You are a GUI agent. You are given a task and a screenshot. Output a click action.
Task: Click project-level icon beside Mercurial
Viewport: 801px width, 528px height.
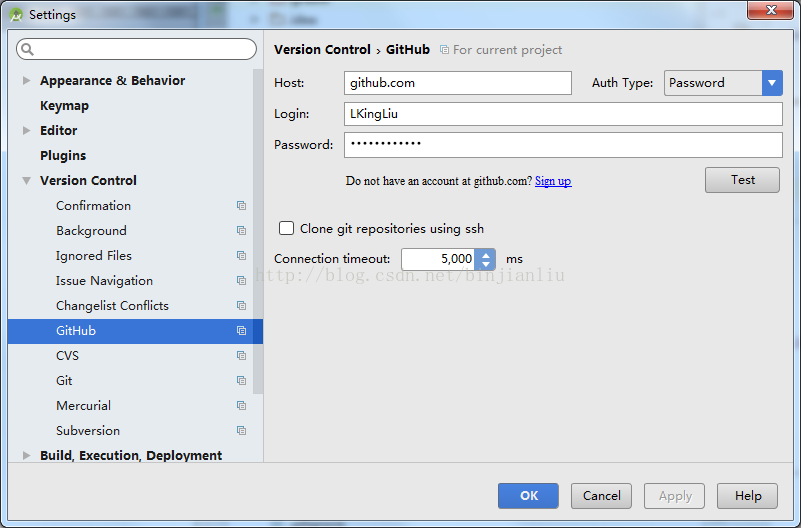click(x=242, y=405)
